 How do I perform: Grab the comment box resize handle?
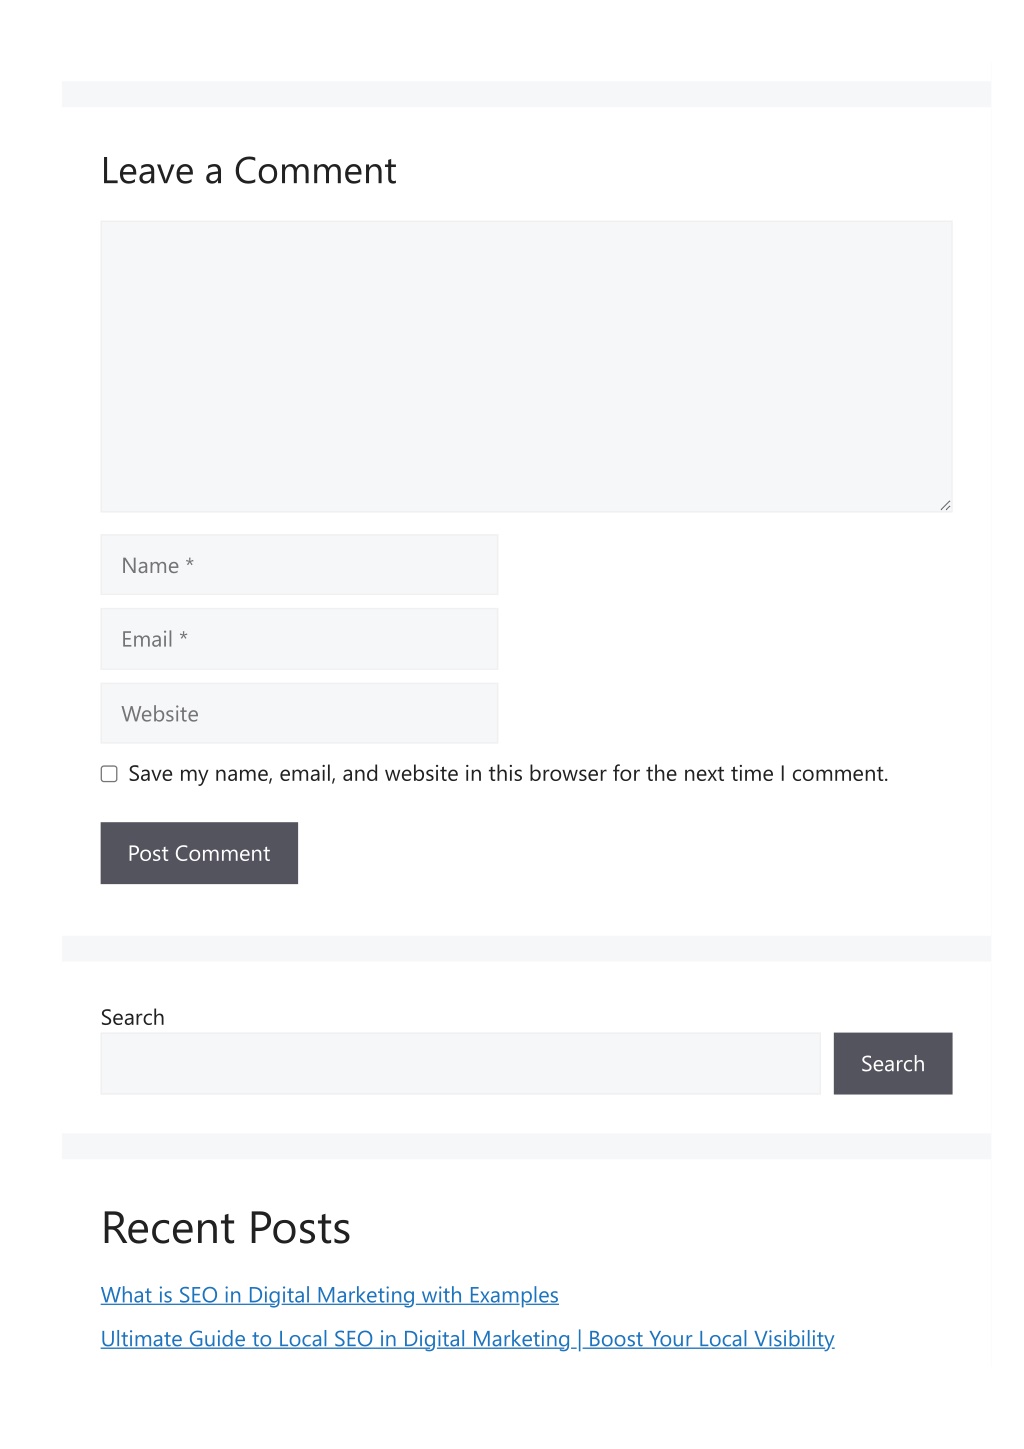click(x=945, y=505)
